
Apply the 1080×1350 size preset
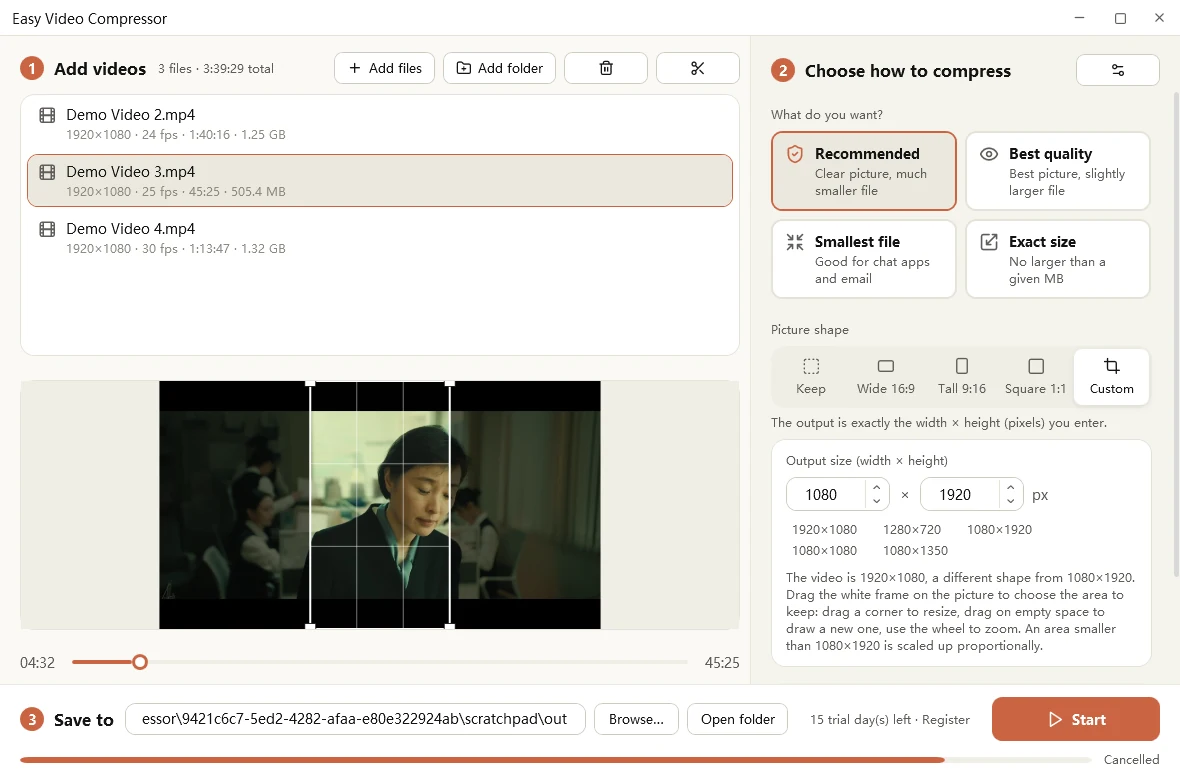pos(915,551)
